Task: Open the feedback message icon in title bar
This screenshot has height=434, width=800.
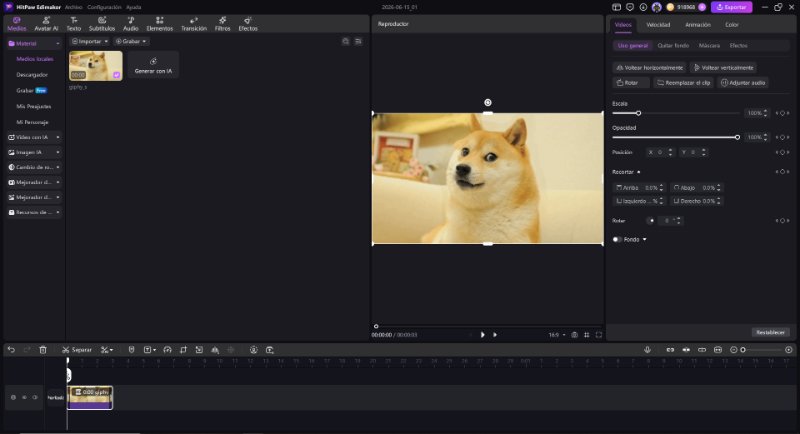Action: point(630,7)
